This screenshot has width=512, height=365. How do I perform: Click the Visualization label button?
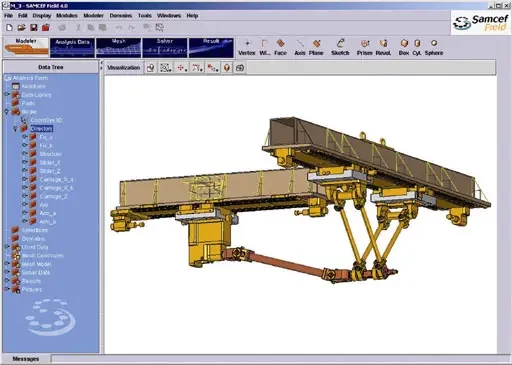coord(124,68)
